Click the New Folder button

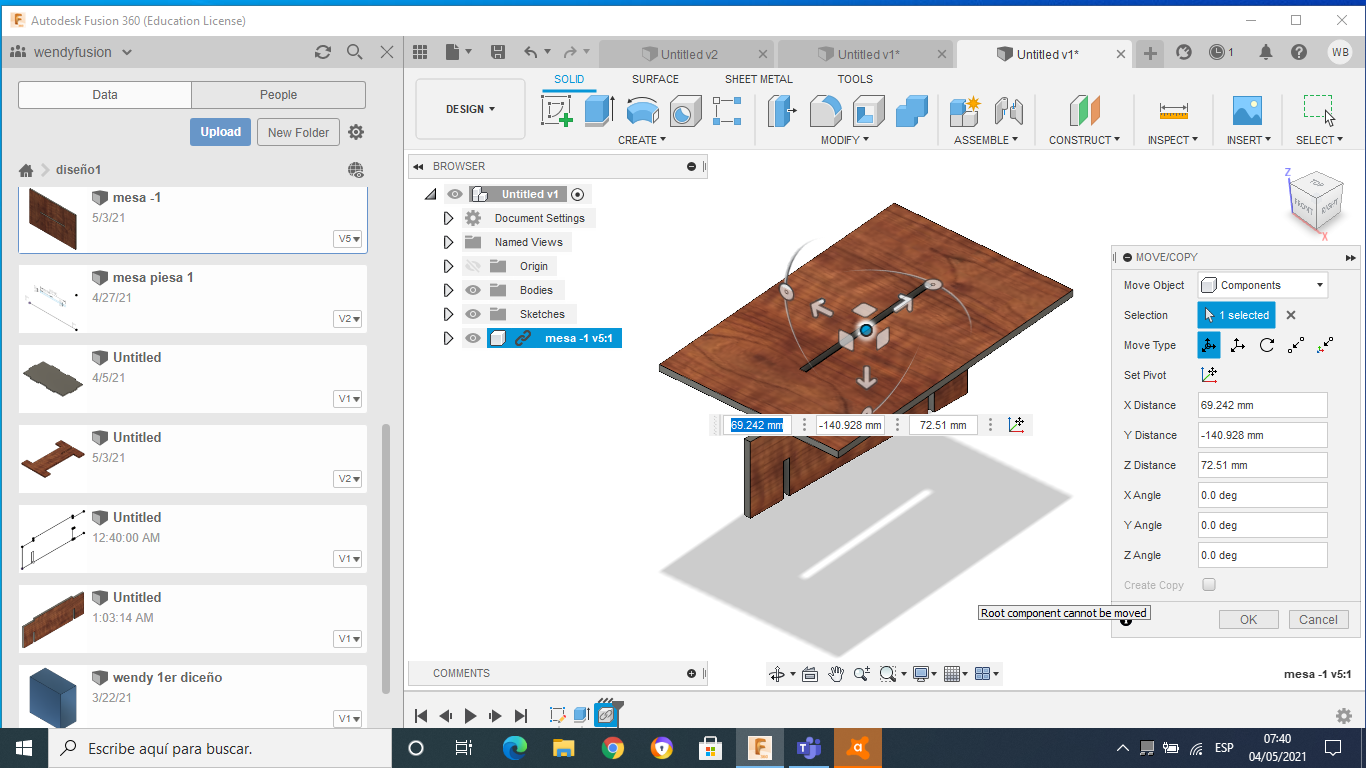298,132
